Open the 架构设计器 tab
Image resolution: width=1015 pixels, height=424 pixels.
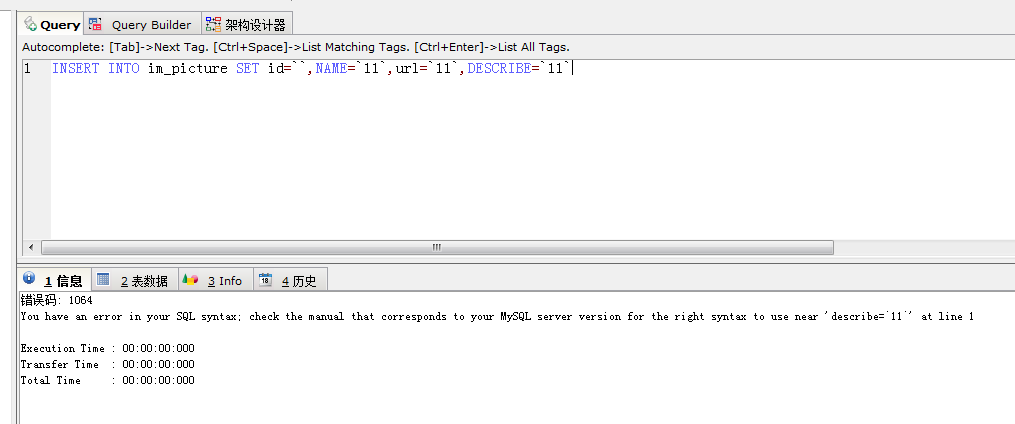click(255, 25)
